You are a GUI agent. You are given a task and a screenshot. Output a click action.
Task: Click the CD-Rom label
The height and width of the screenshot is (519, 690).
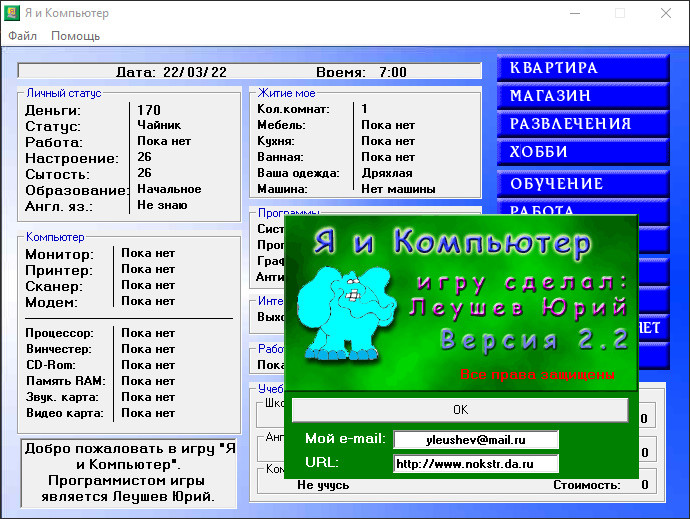click(51, 365)
